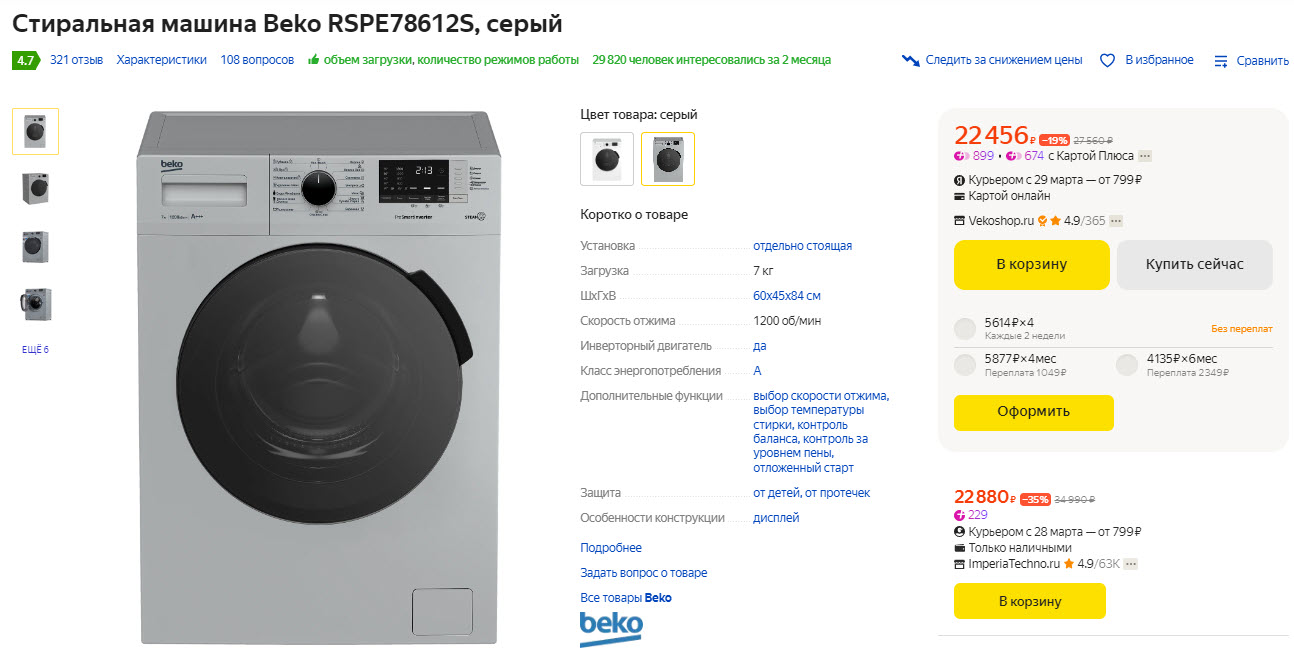
Task: Click the orange star next to ImperiaTechno.ru rating
Action: pyautogui.click(x=1068, y=564)
